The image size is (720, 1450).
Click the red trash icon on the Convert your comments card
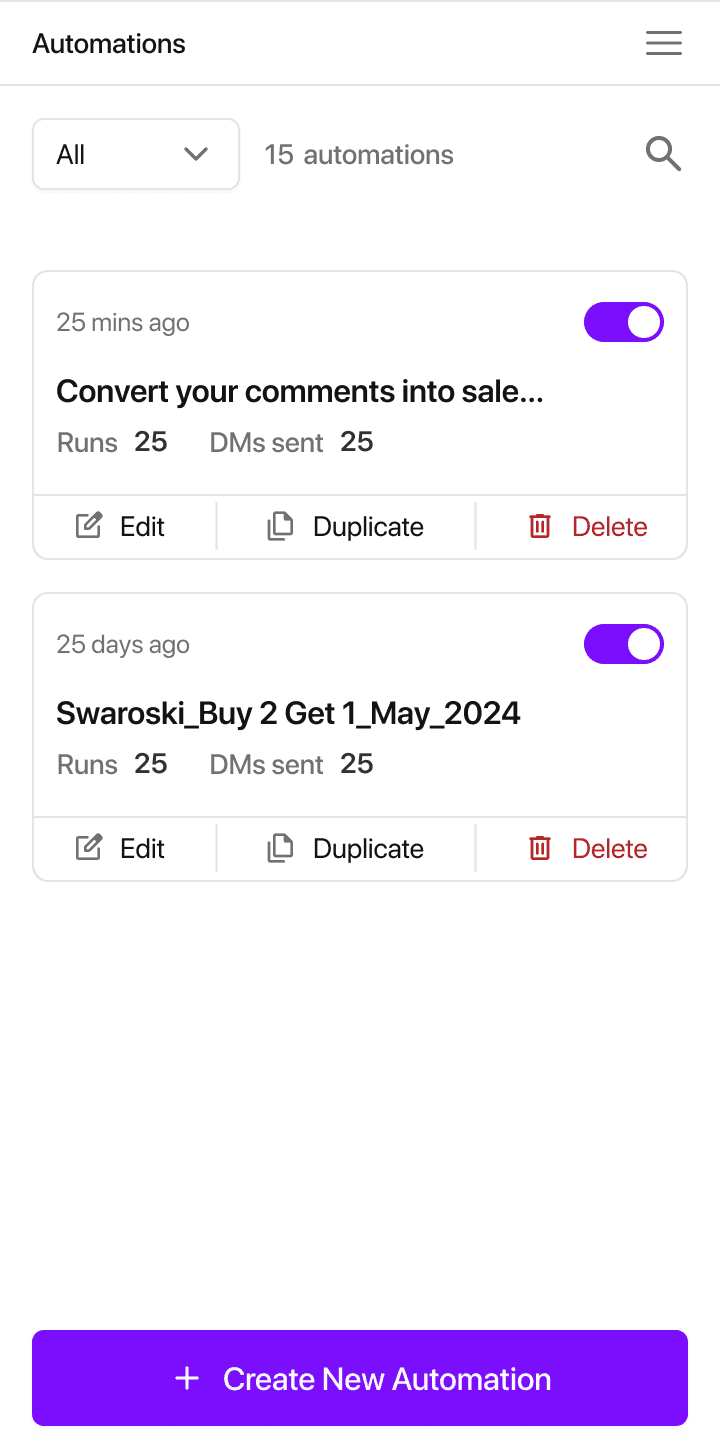point(540,526)
